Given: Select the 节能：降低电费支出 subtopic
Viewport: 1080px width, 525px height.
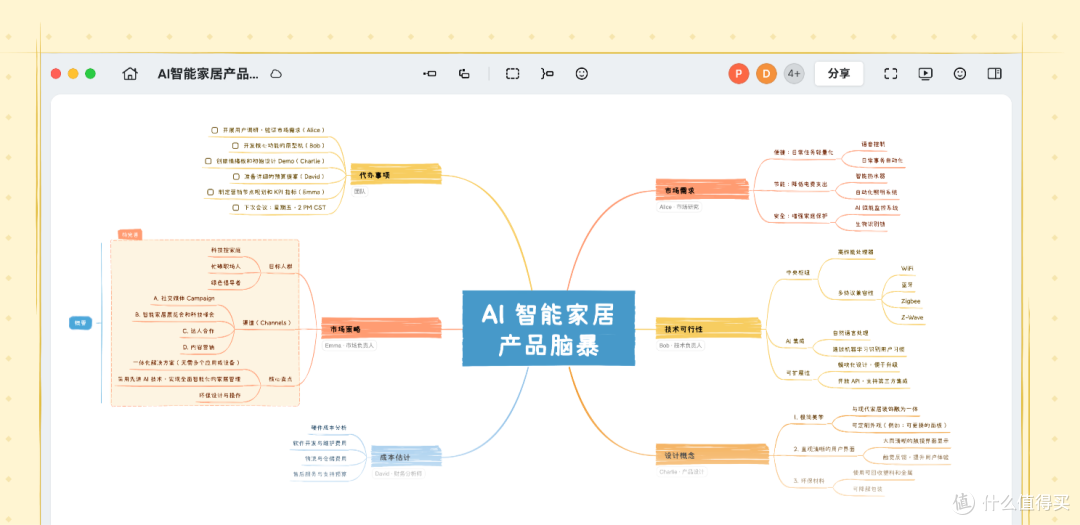Looking at the screenshot, I should pyautogui.click(x=801, y=184).
